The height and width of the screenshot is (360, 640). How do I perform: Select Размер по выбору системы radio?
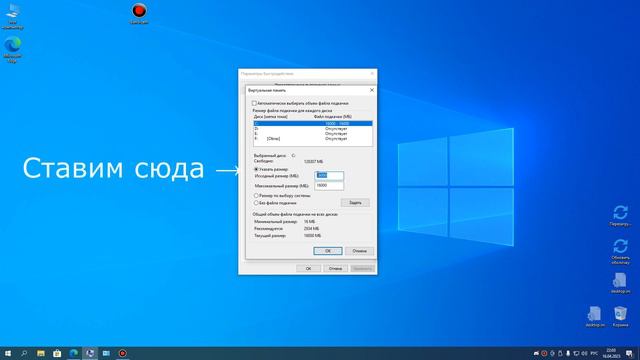(256, 196)
